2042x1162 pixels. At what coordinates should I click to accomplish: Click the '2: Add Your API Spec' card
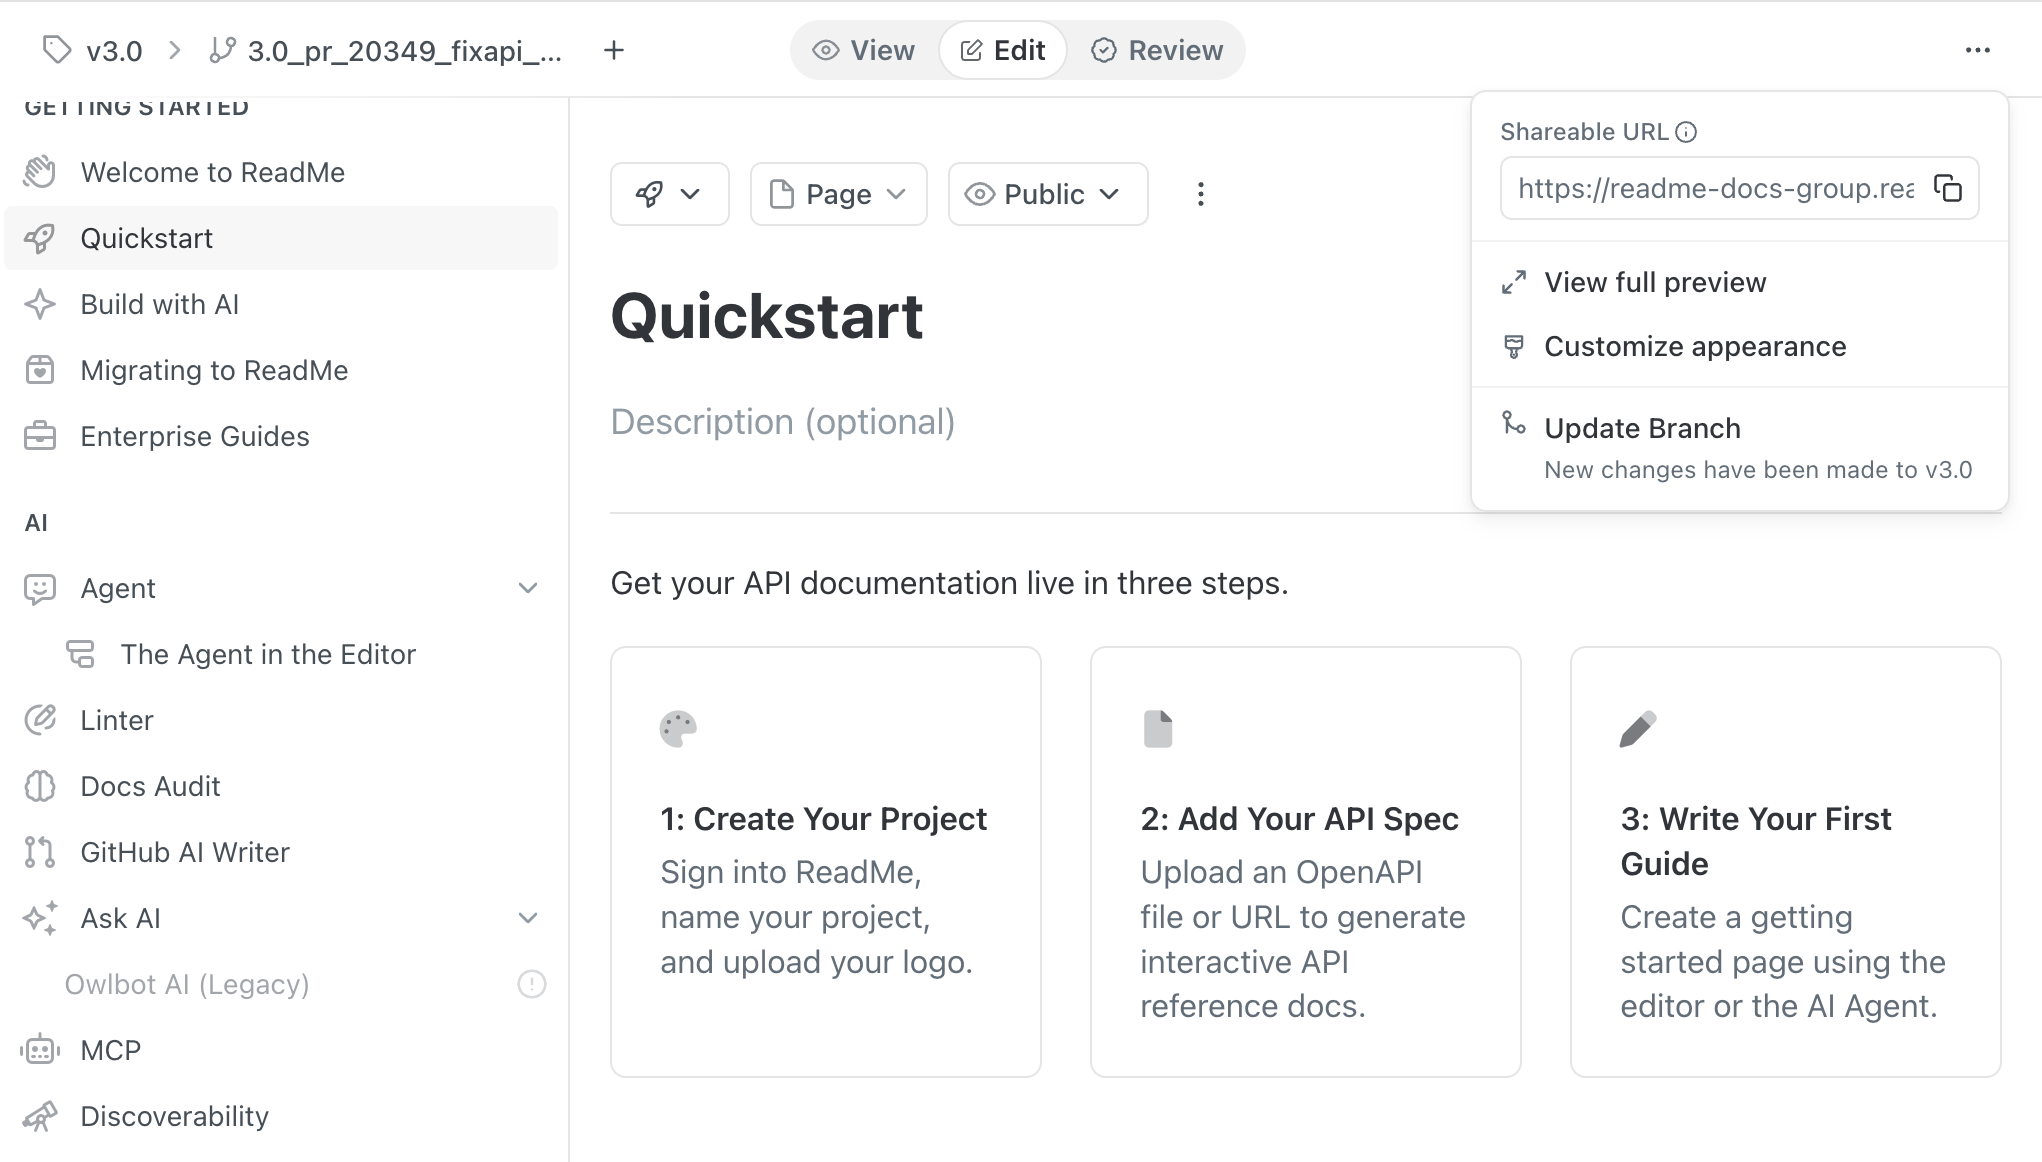[1306, 862]
